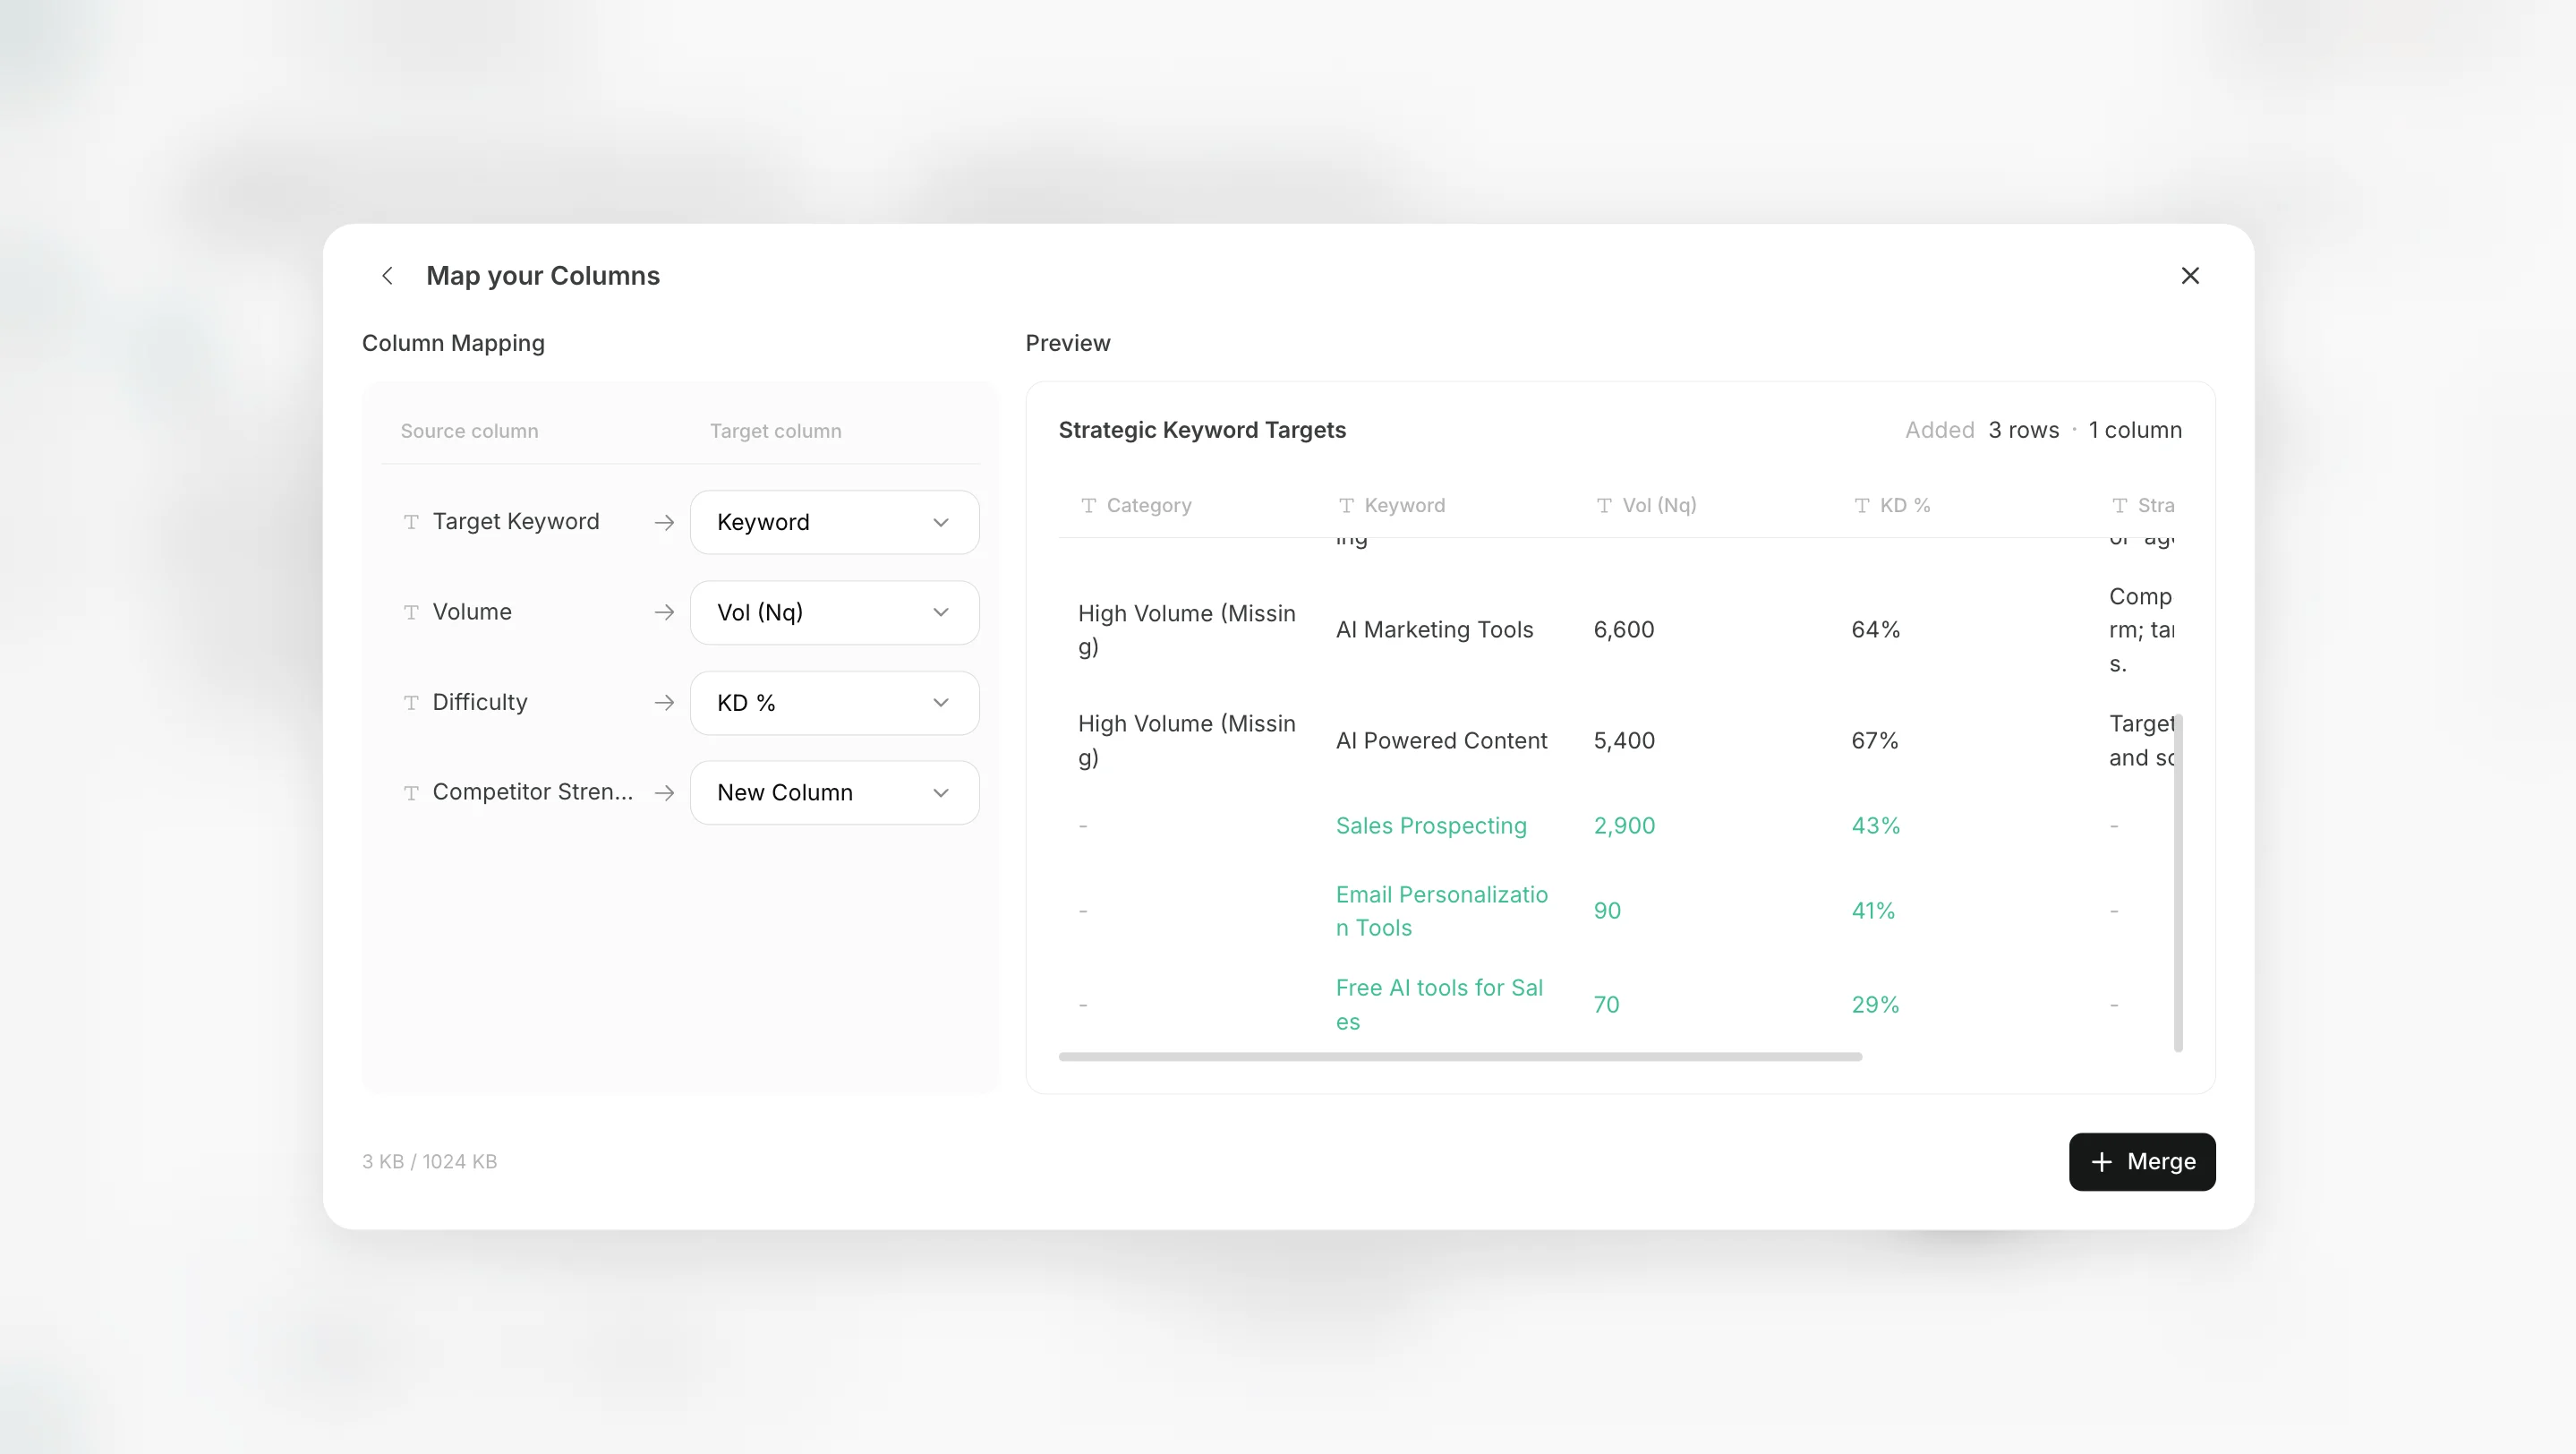Open the New Column target dropdown
2576x1454 pixels.
coord(834,793)
